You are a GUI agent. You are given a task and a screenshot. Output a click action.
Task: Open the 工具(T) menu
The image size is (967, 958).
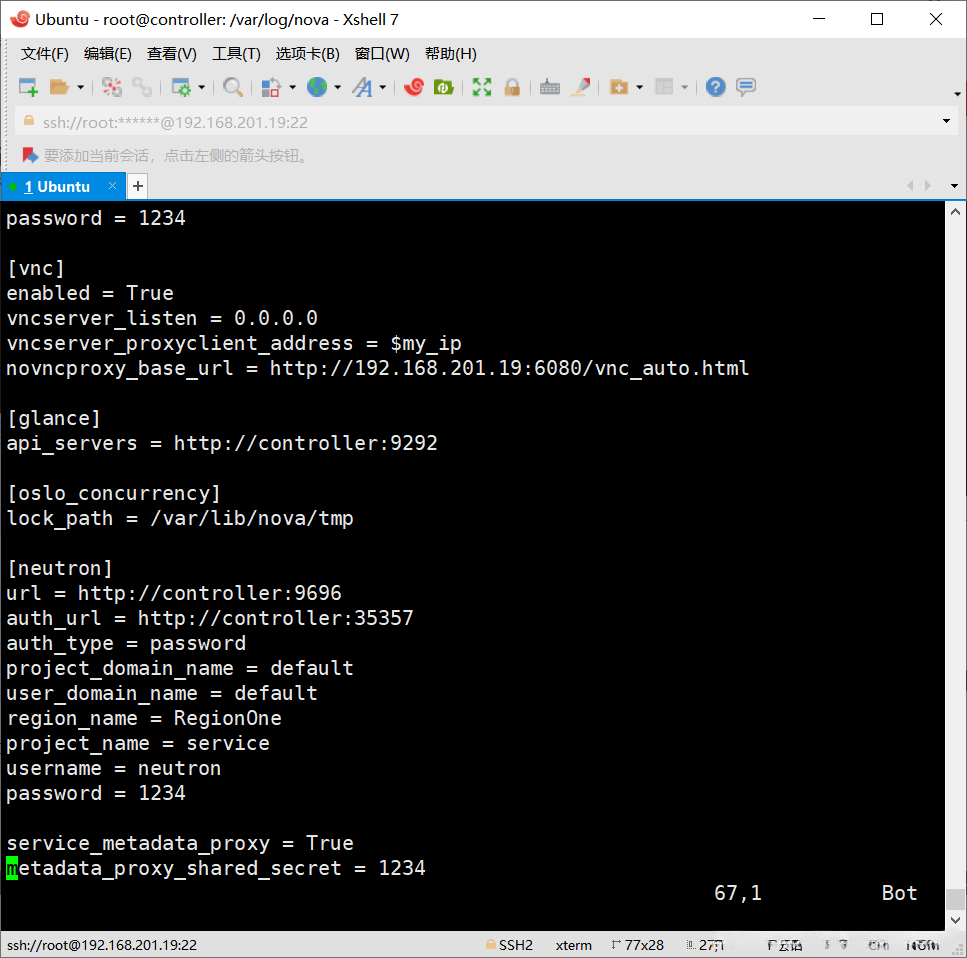(x=236, y=54)
